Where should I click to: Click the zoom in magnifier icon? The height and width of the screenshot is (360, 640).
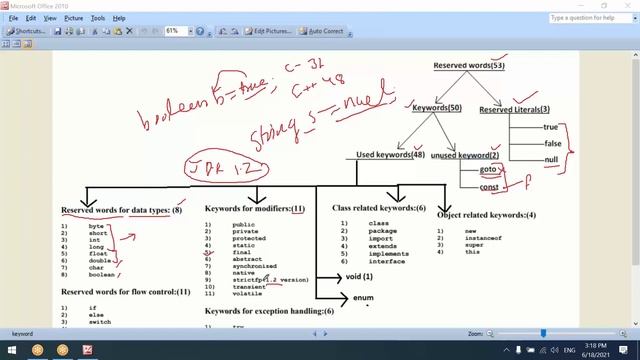click(623, 333)
